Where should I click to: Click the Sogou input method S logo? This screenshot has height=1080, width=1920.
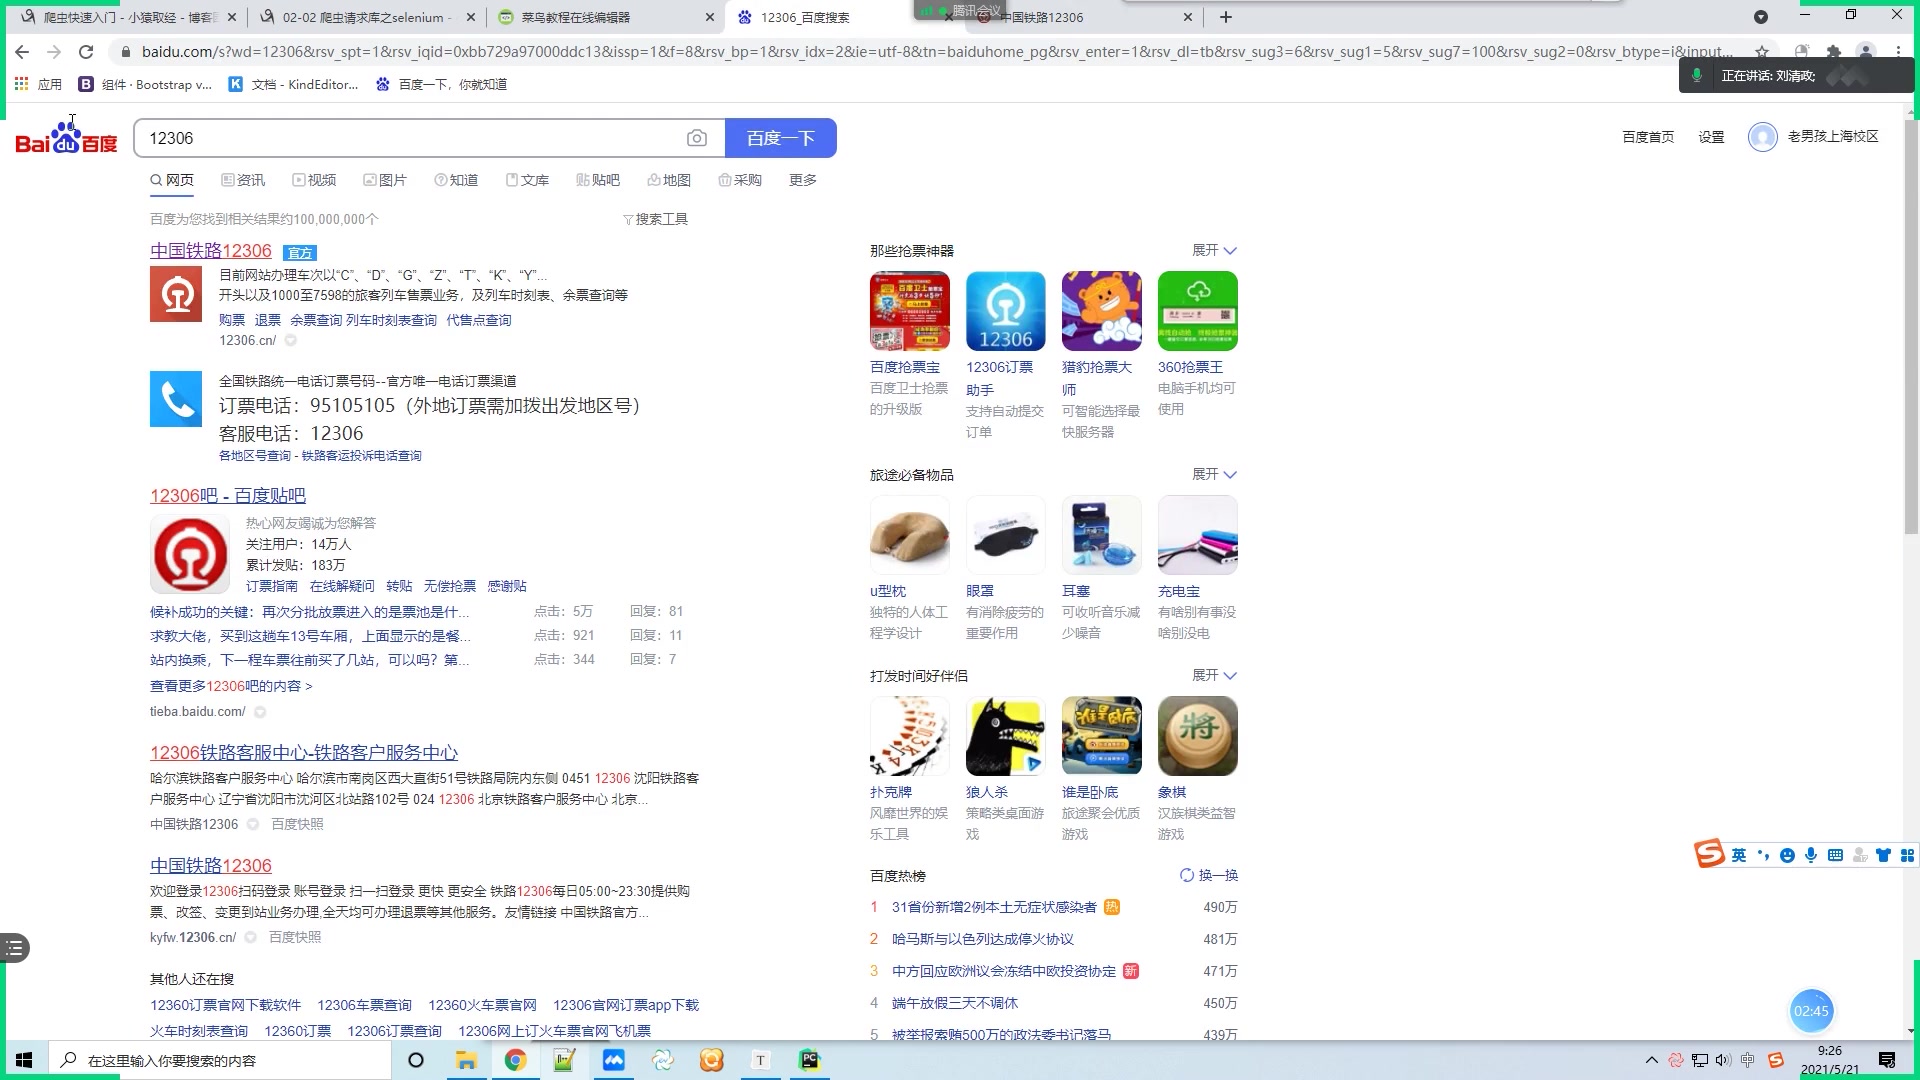click(x=1709, y=853)
